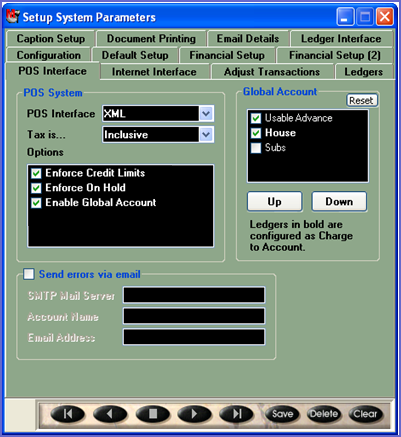Click the SMTP Mail Server input field
This screenshot has height=437, width=401.
194,295
